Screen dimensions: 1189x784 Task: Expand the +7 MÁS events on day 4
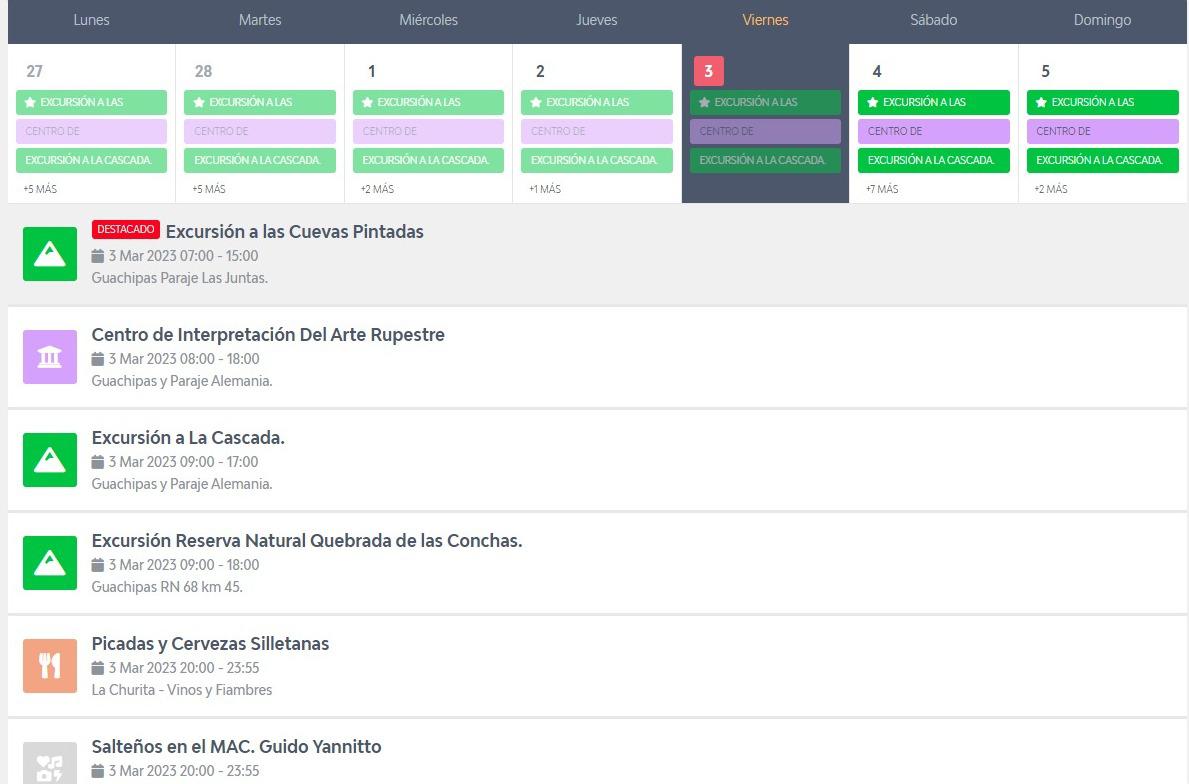coord(882,189)
